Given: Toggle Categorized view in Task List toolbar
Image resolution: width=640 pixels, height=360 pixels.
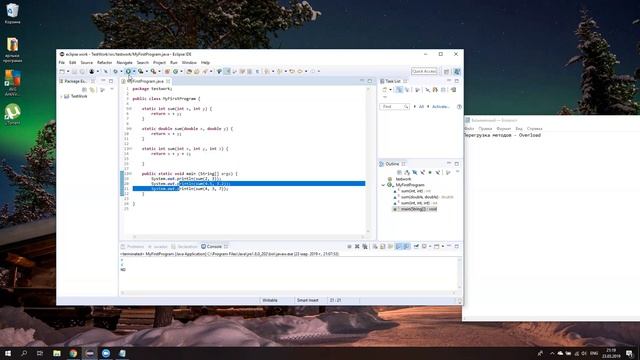Looking at the screenshot, I should pos(399,90).
